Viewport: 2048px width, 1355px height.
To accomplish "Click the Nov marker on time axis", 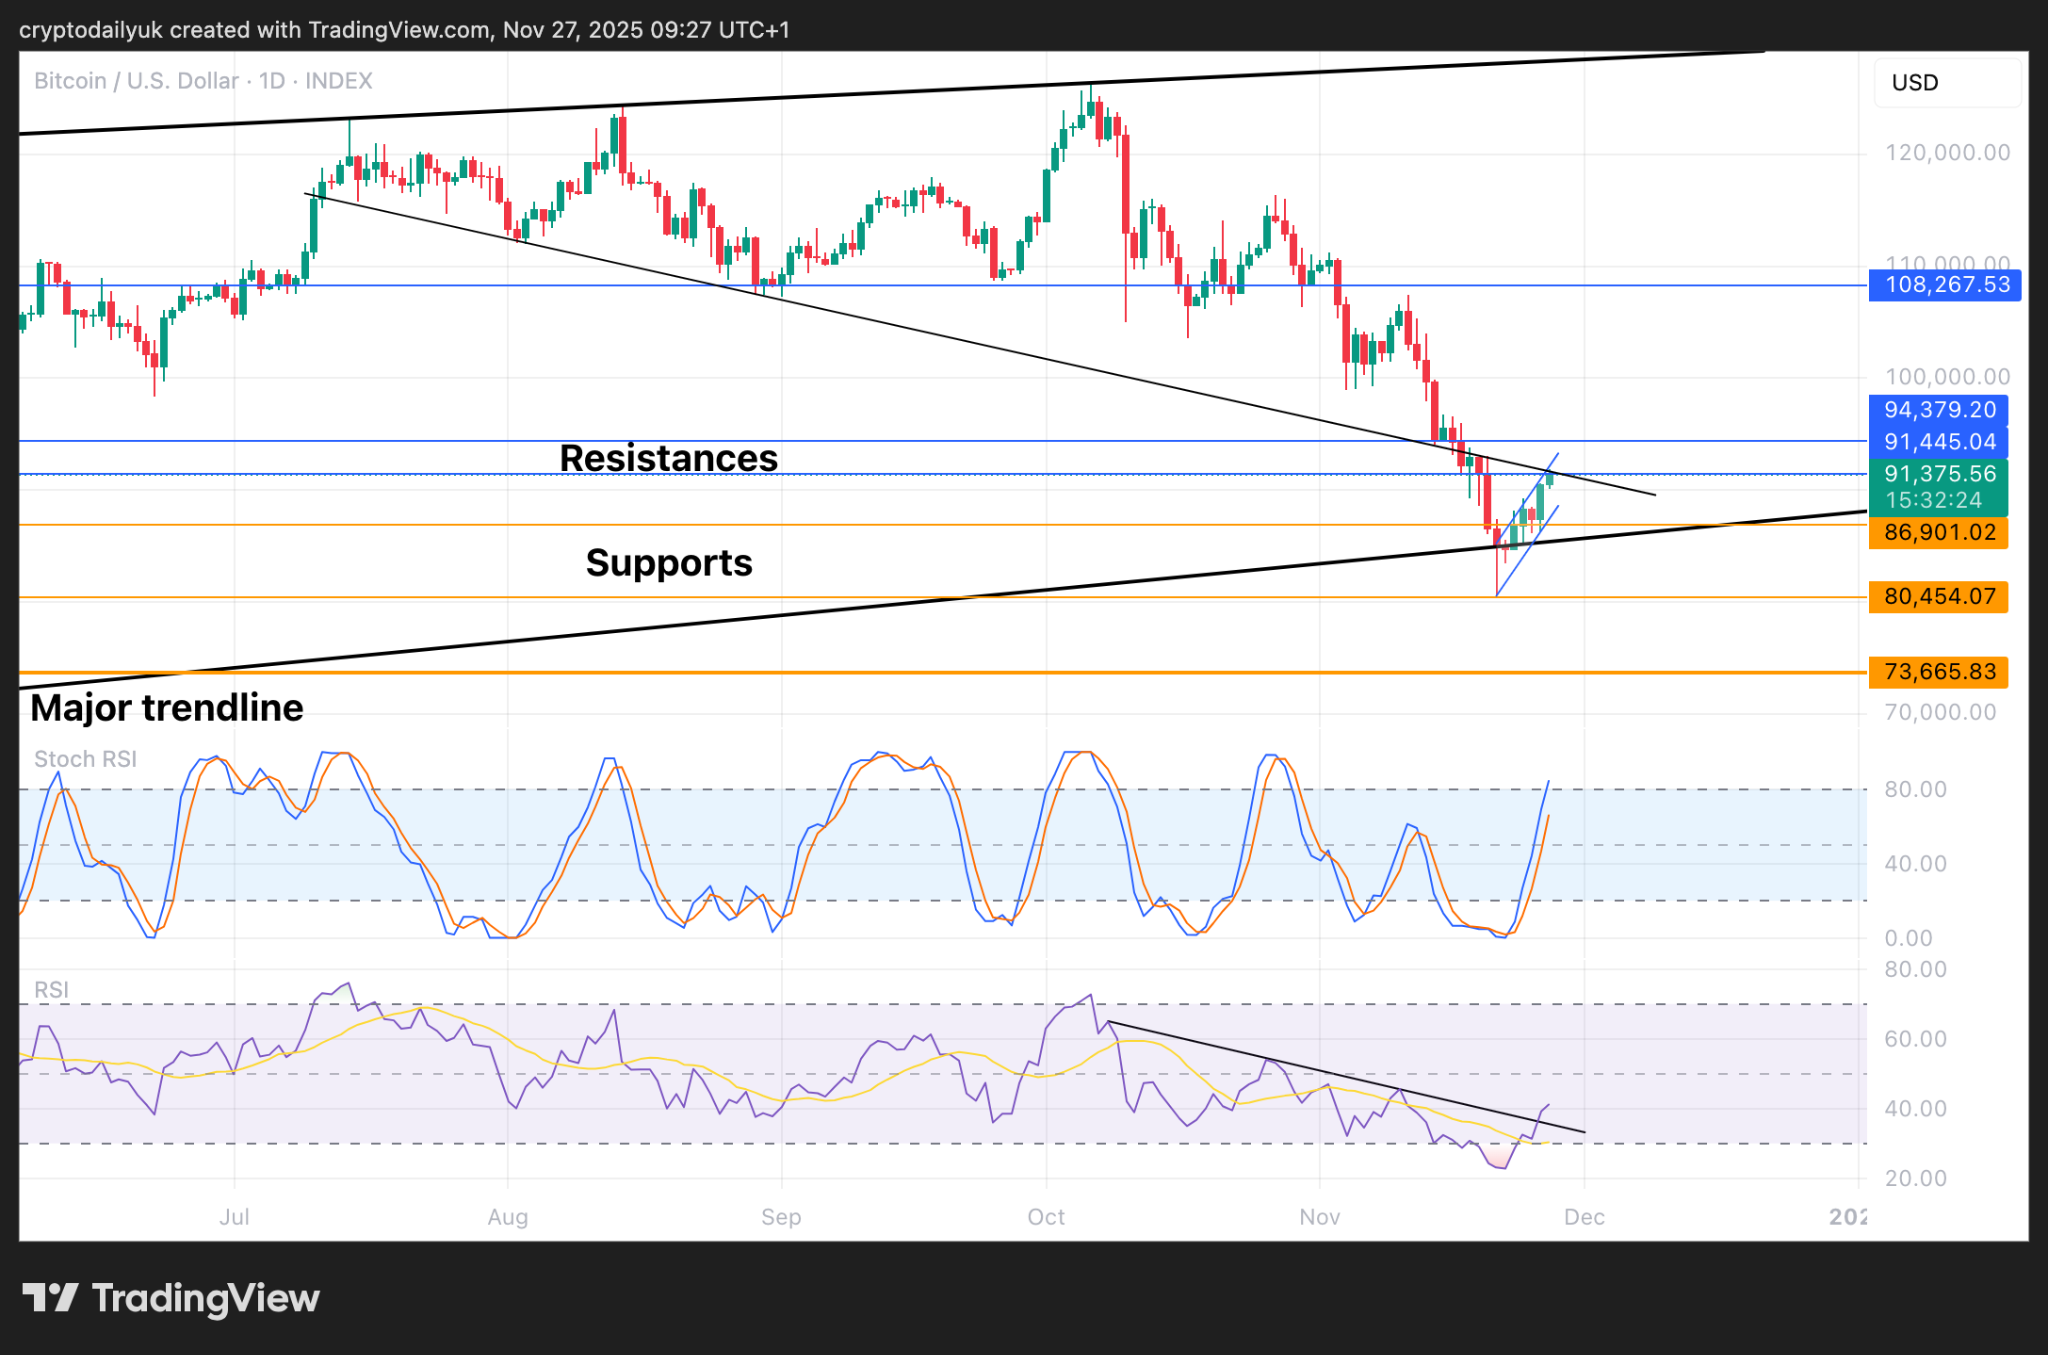I will point(1319,1217).
